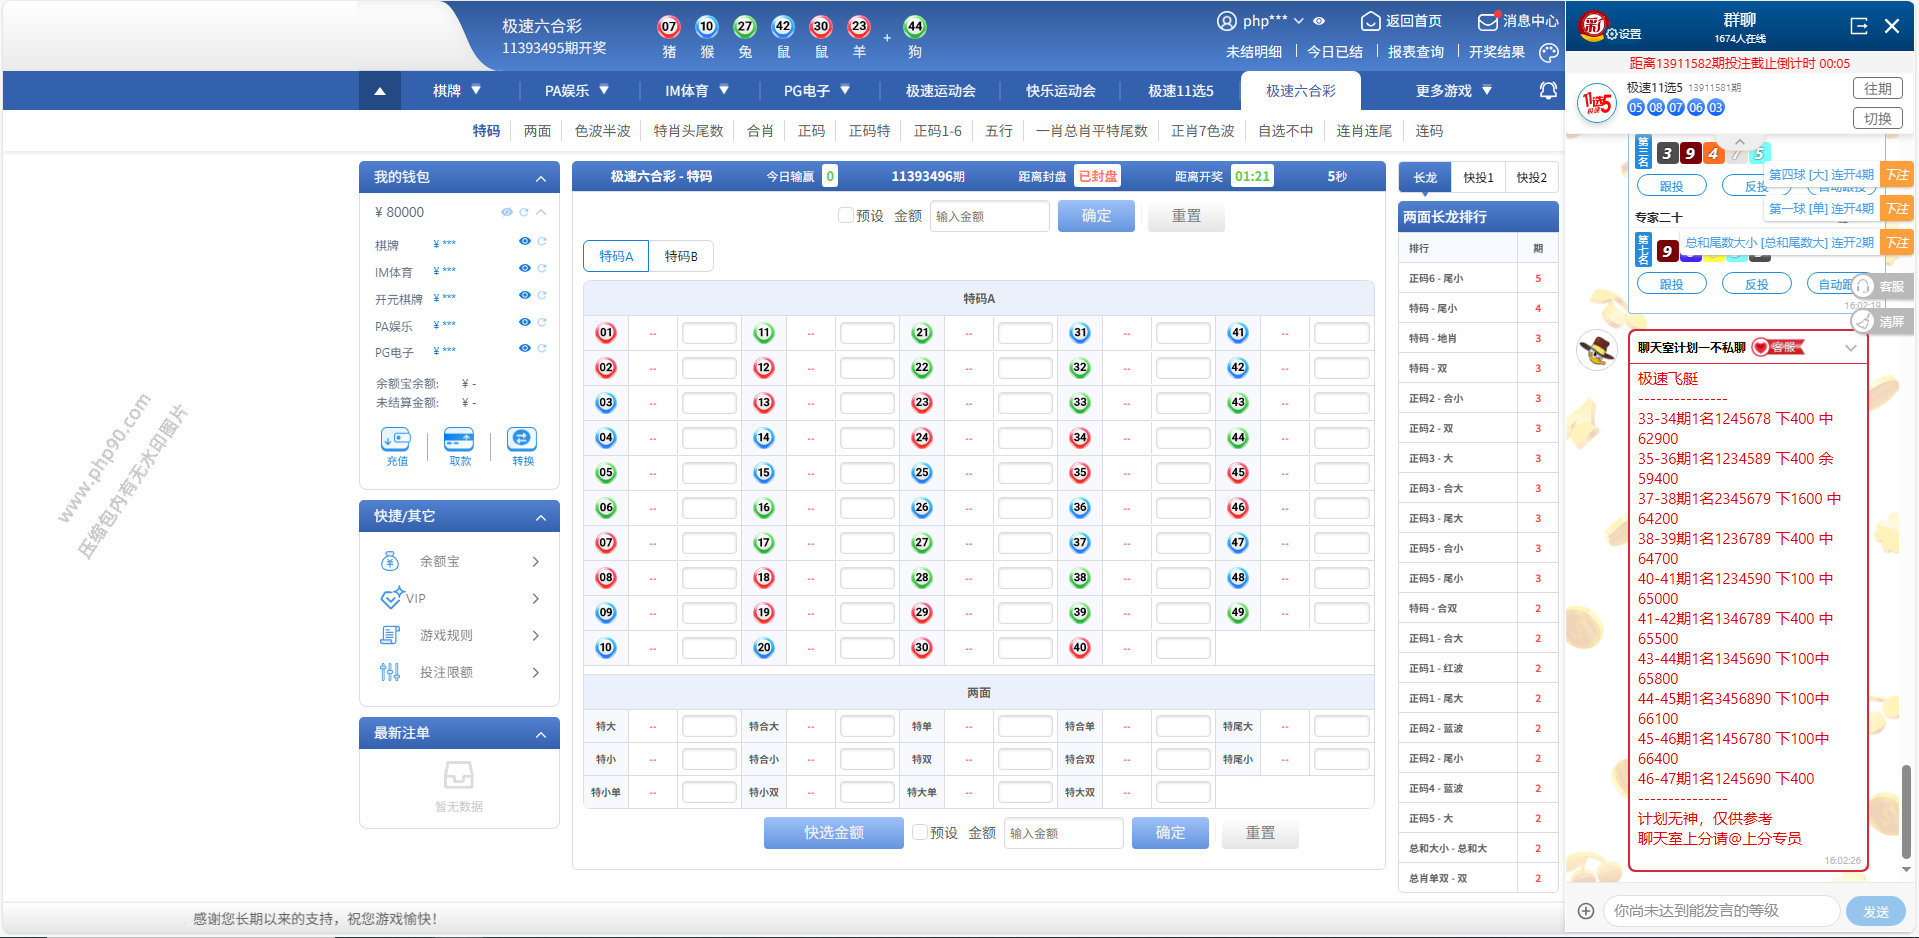Toggle wallet balance visibility eye icon

point(507,212)
